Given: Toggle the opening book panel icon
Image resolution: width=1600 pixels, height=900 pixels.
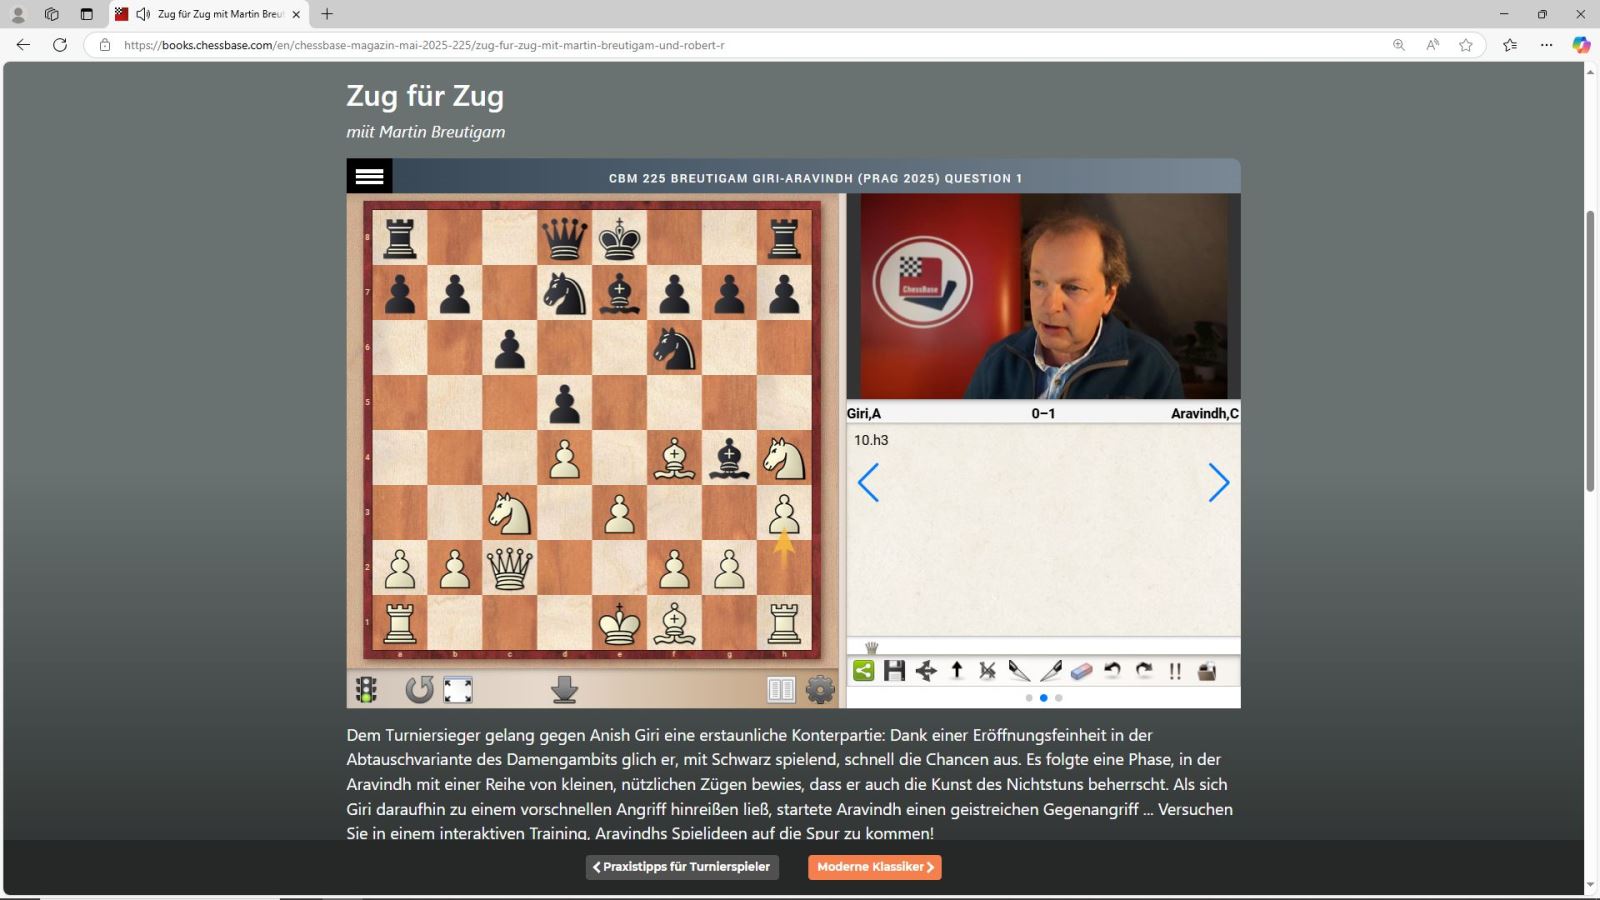Looking at the screenshot, I should [781, 689].
